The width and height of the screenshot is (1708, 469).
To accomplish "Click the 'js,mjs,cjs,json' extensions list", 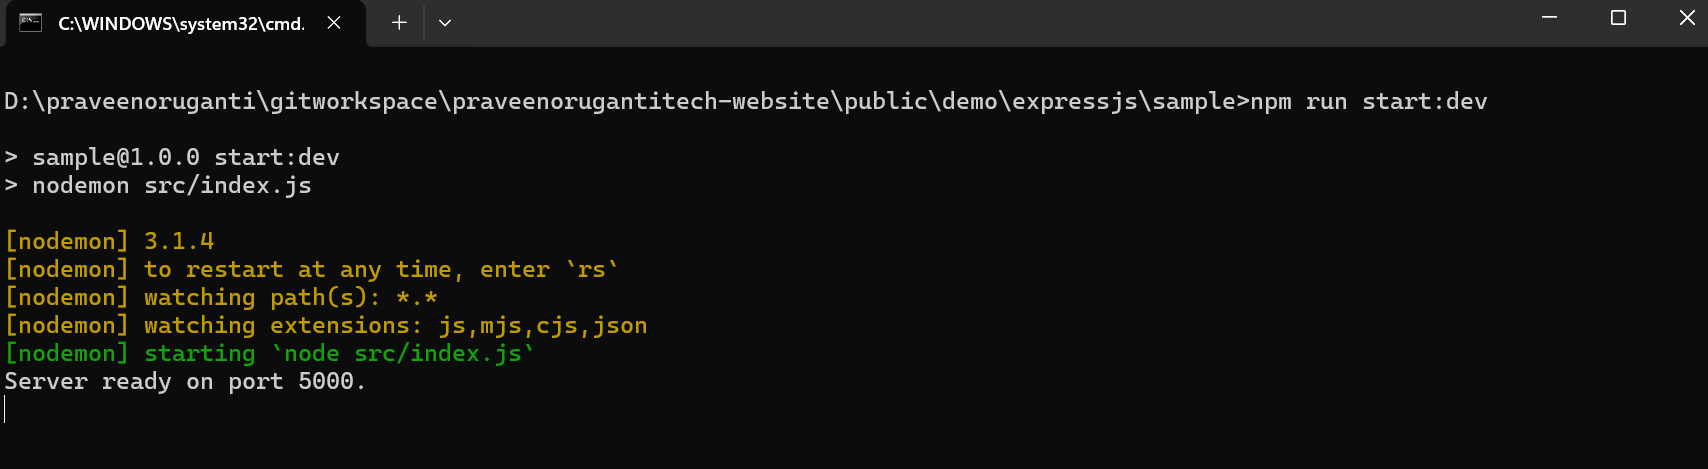I will 543,326.
